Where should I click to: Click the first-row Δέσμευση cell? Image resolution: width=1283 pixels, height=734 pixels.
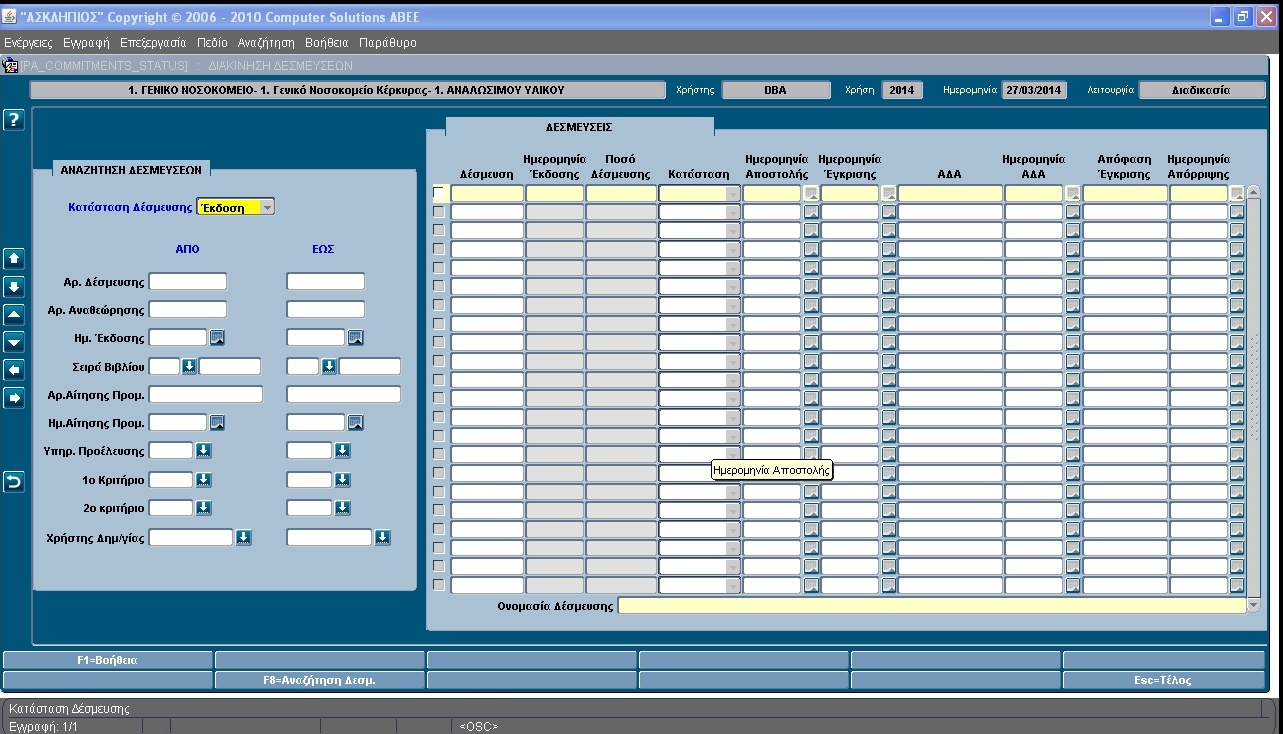pyautogui.click(x=487, y=193)
